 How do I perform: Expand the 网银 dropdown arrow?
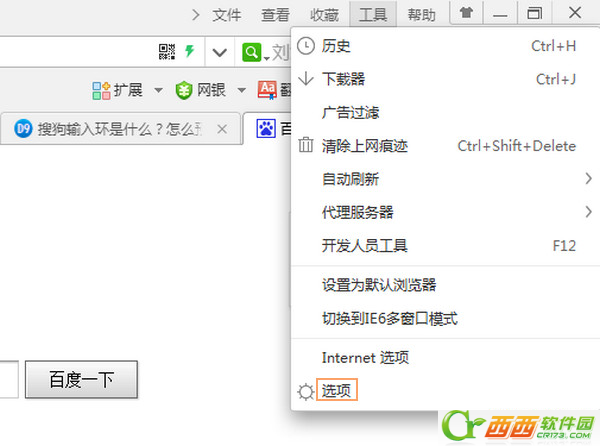coord(241,91)
